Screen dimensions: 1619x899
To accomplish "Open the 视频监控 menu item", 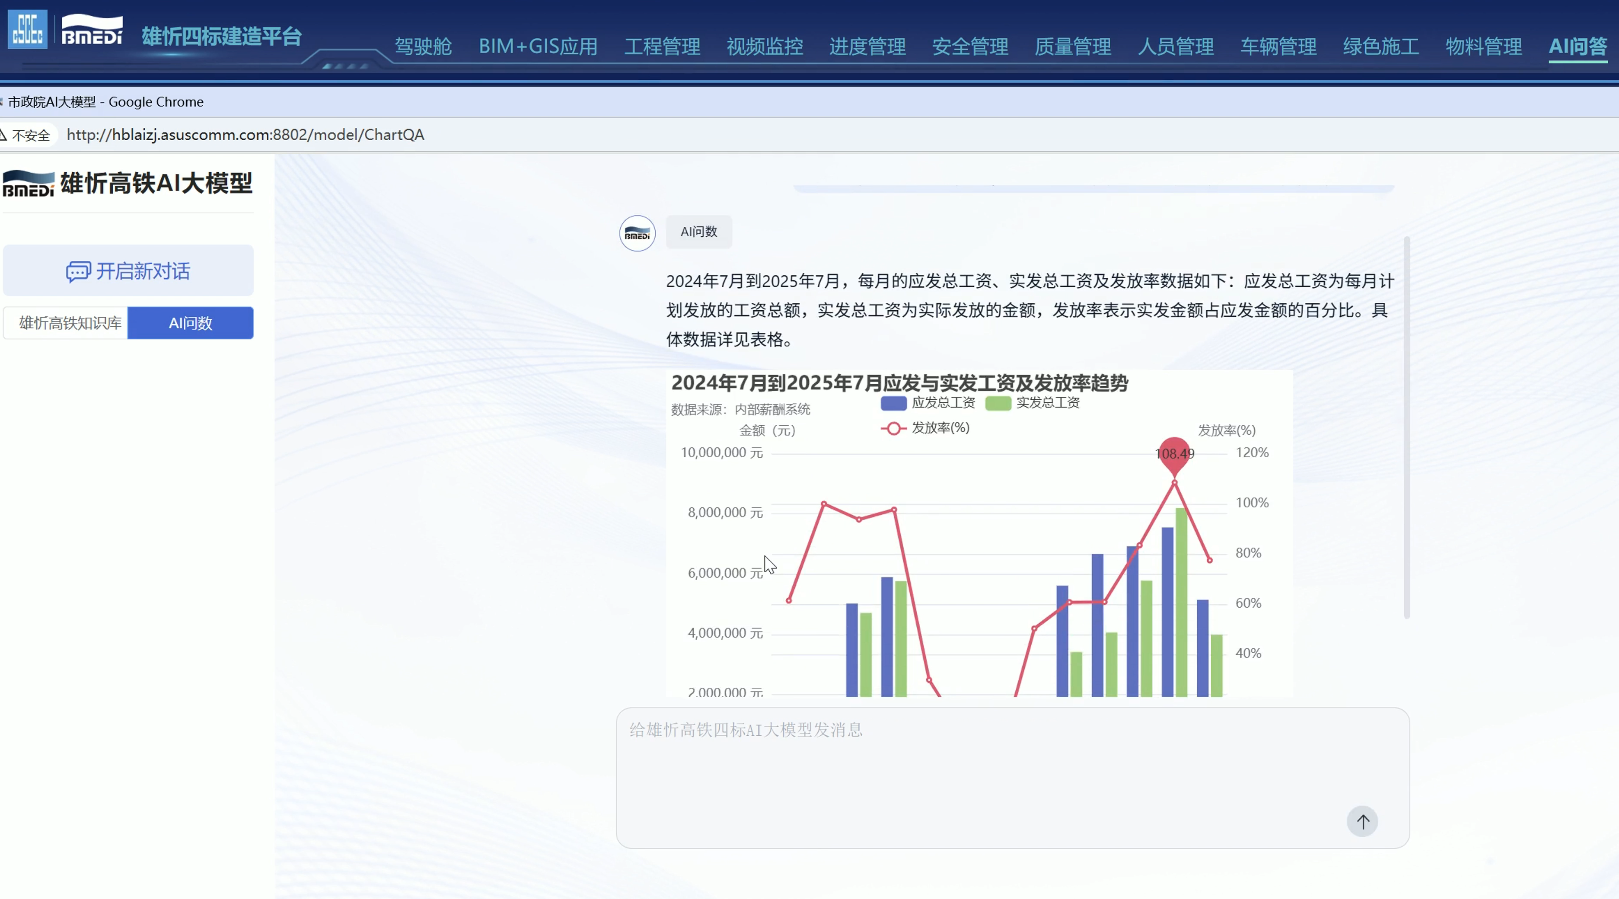I will [765, 47].
